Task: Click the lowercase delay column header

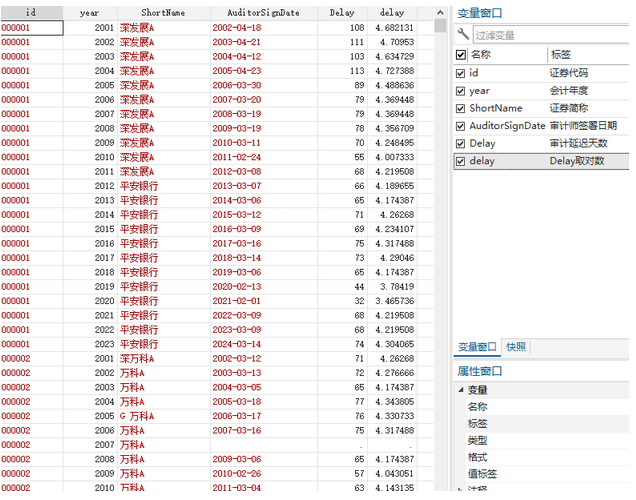Action: 392,13
